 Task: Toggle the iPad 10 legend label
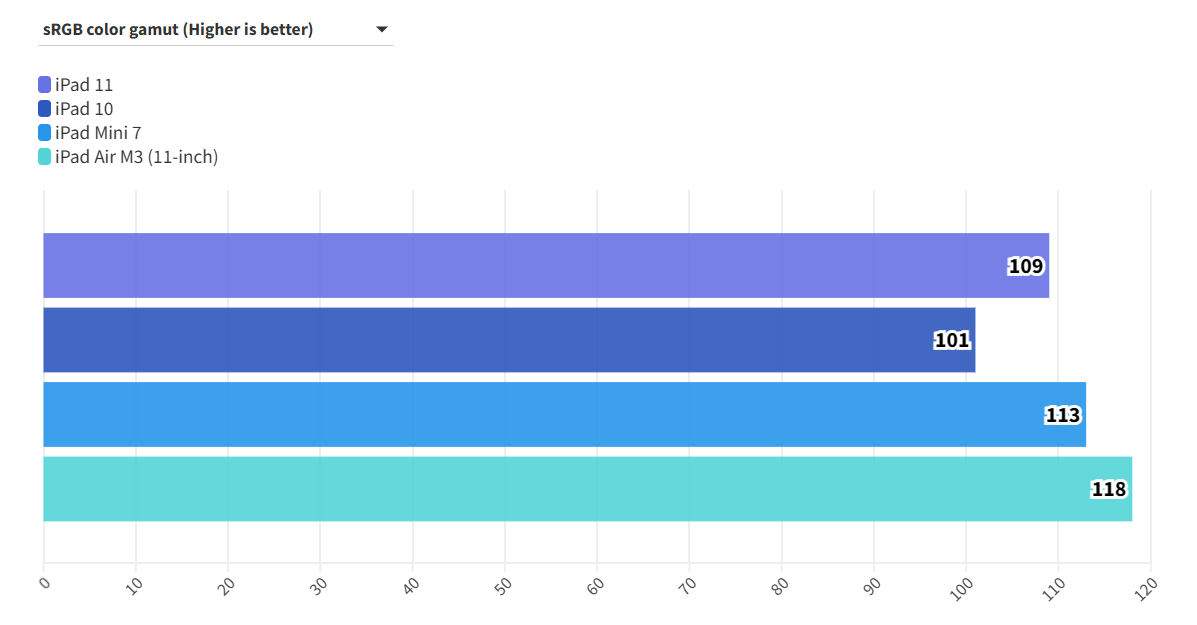(84, 109)
